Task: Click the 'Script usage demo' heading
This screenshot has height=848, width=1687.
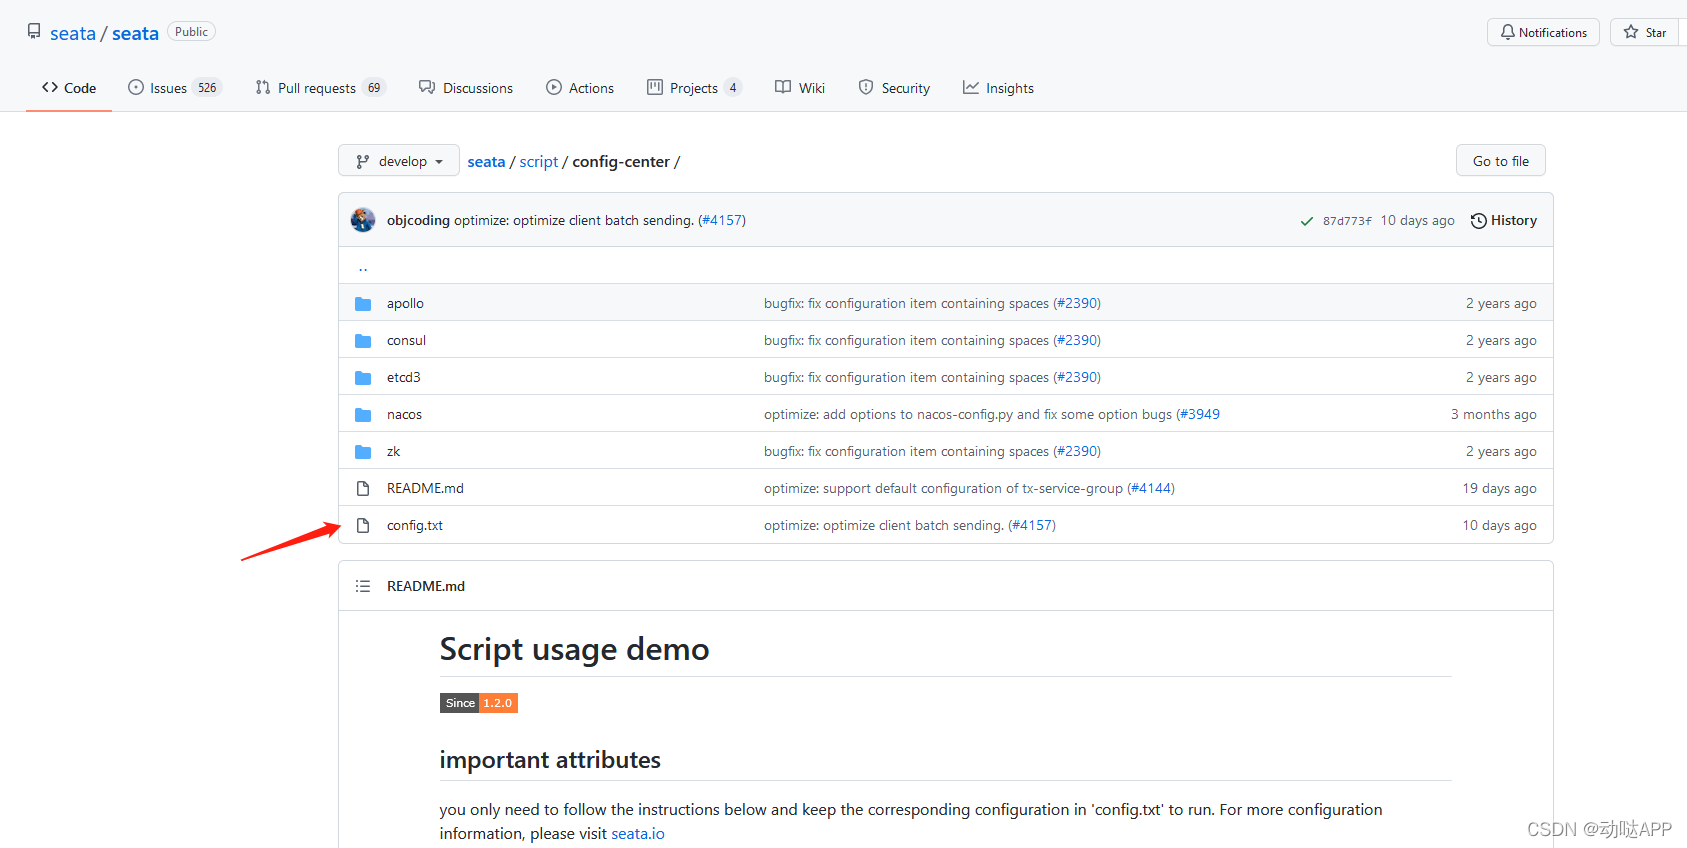Action: tap(574, 649)
